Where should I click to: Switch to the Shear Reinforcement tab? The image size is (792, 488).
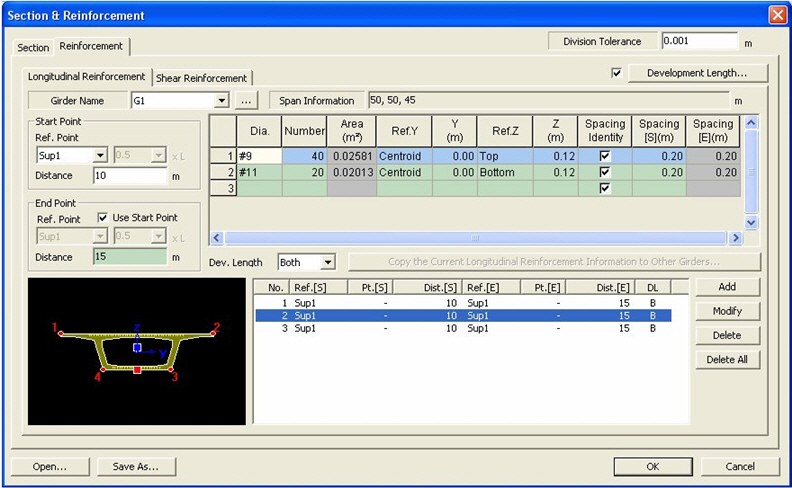pyautogui.click(x=201, y=78)
